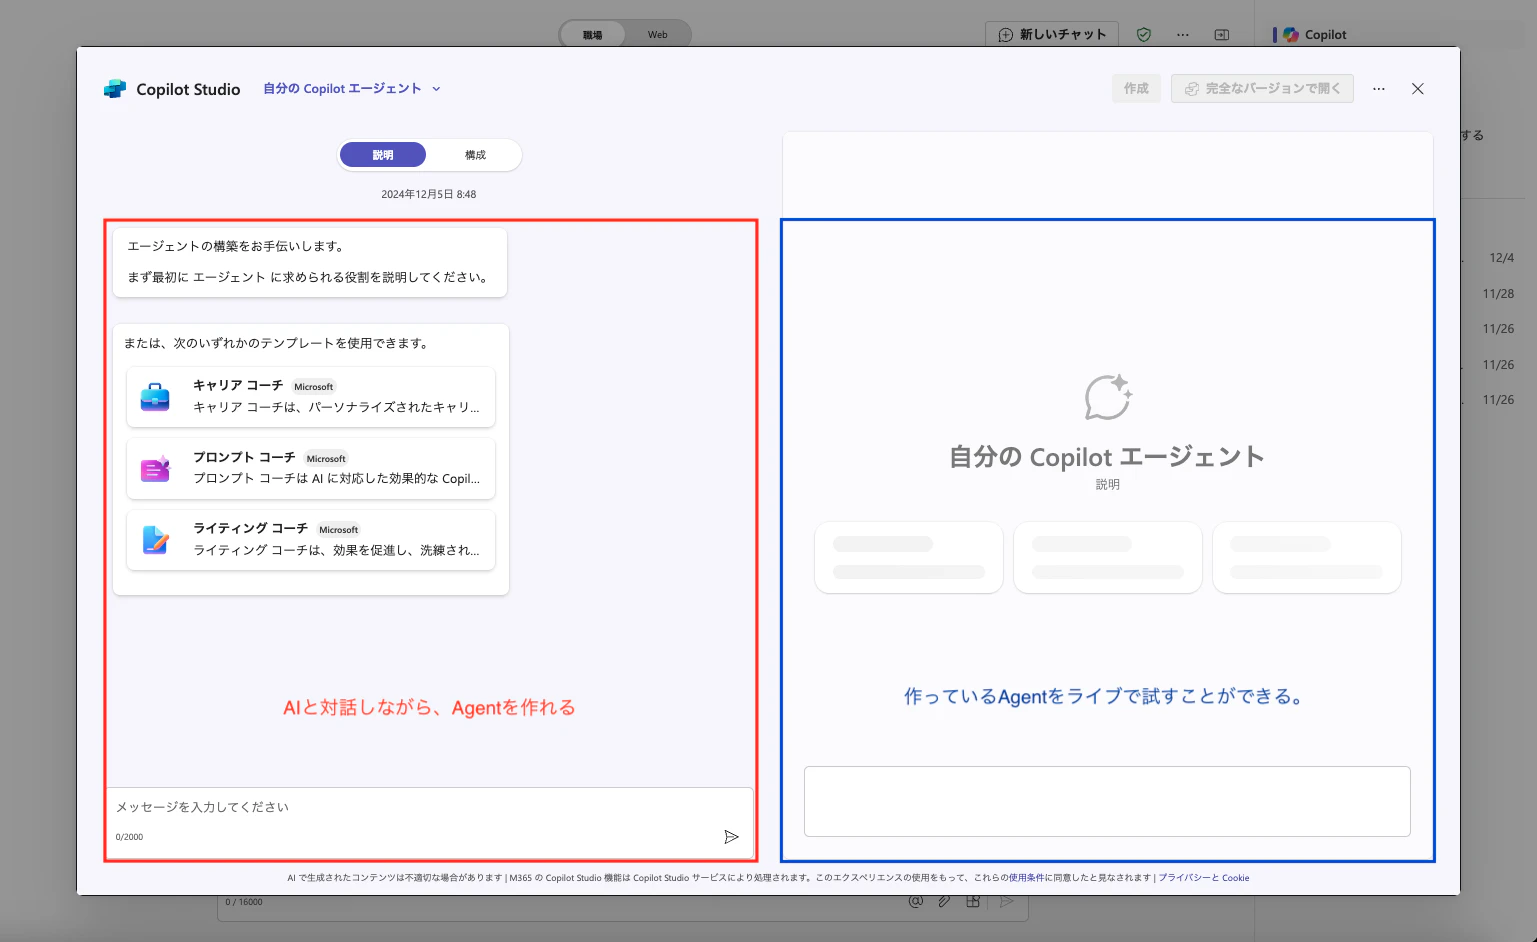The image size is (1537, 942).
Task: Select the 職場 toggle in background window
Action: coord(593,34)
